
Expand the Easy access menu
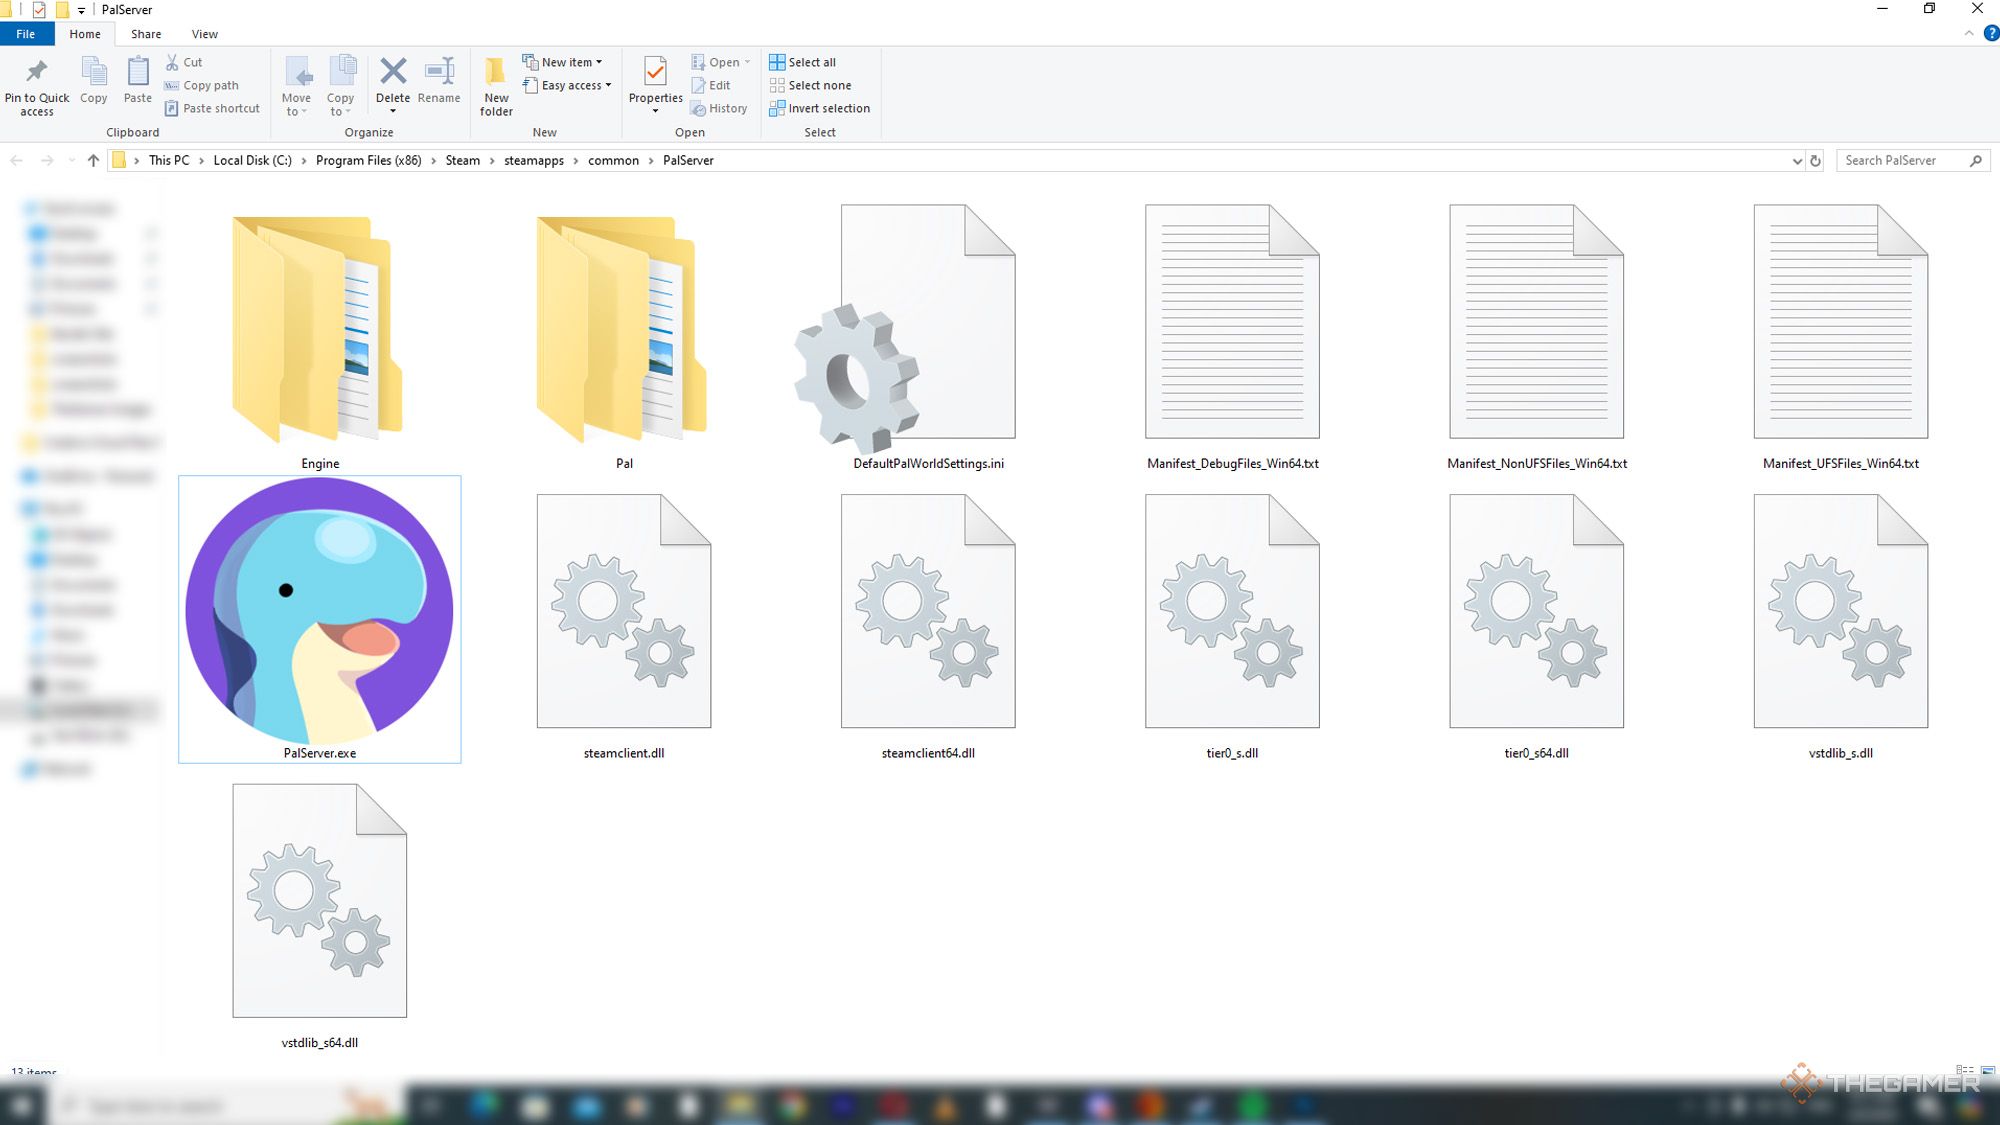tap(566, 85)
